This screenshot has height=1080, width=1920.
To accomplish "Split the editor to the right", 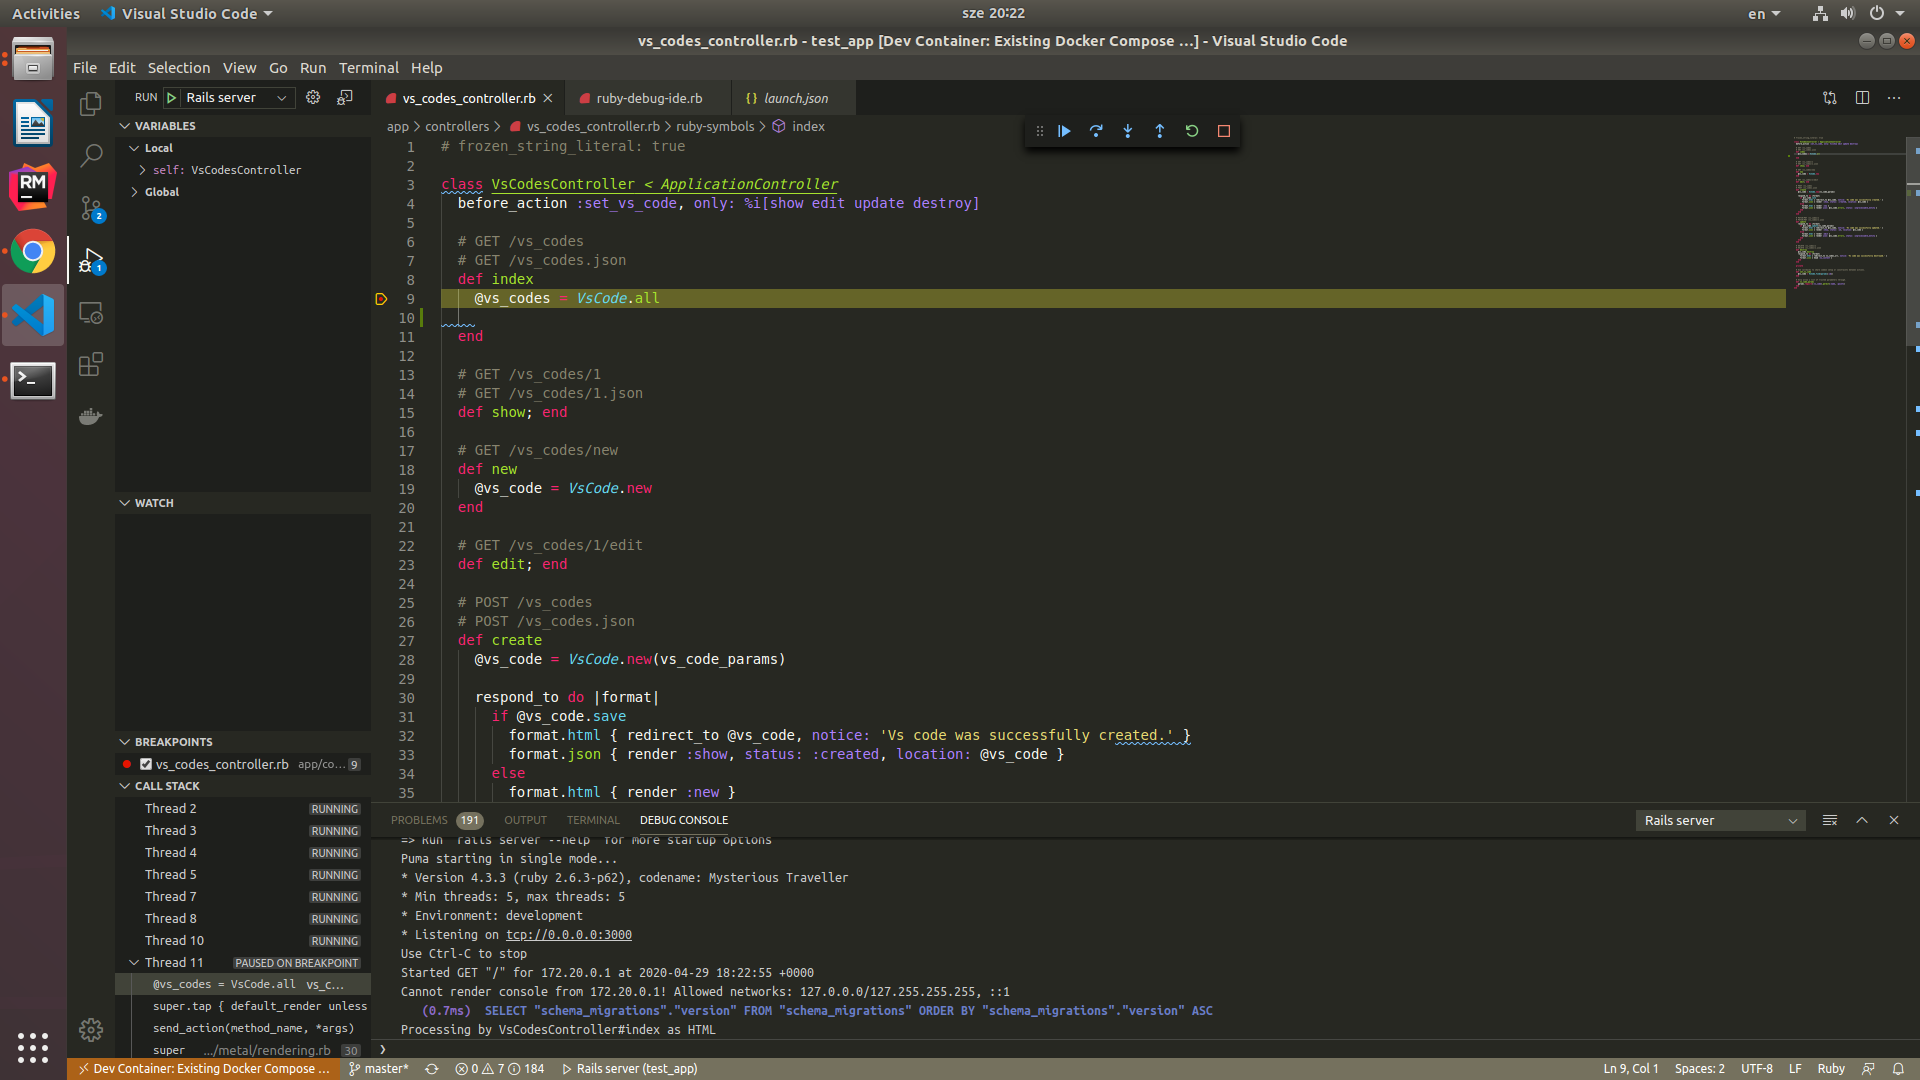I will 1862,98.
